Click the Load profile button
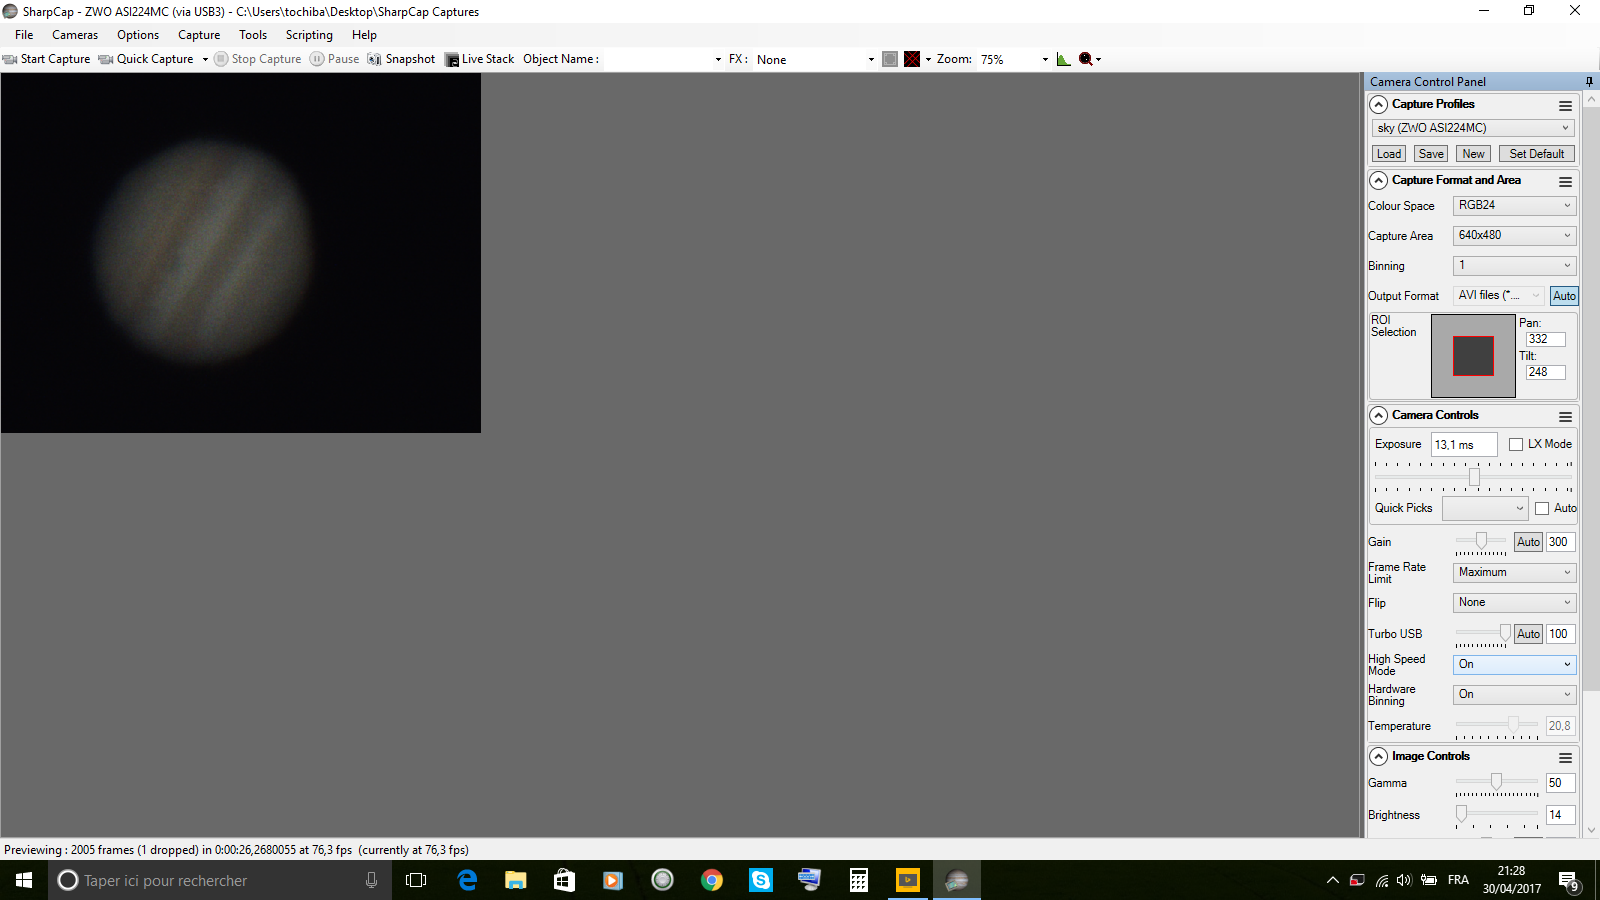1600x900 pixels. coord(1389,154)
